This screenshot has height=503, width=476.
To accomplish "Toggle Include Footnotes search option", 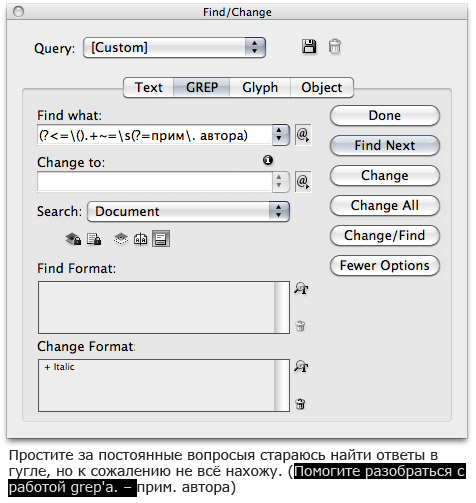I will tap(161, 239).
